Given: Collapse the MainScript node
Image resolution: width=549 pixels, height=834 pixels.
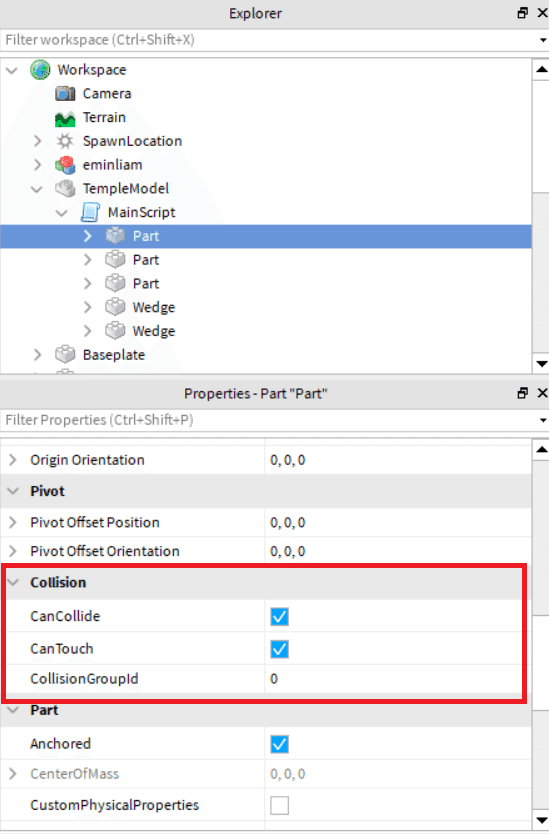Looking at the screenshot, I should (x=62, y=213).
